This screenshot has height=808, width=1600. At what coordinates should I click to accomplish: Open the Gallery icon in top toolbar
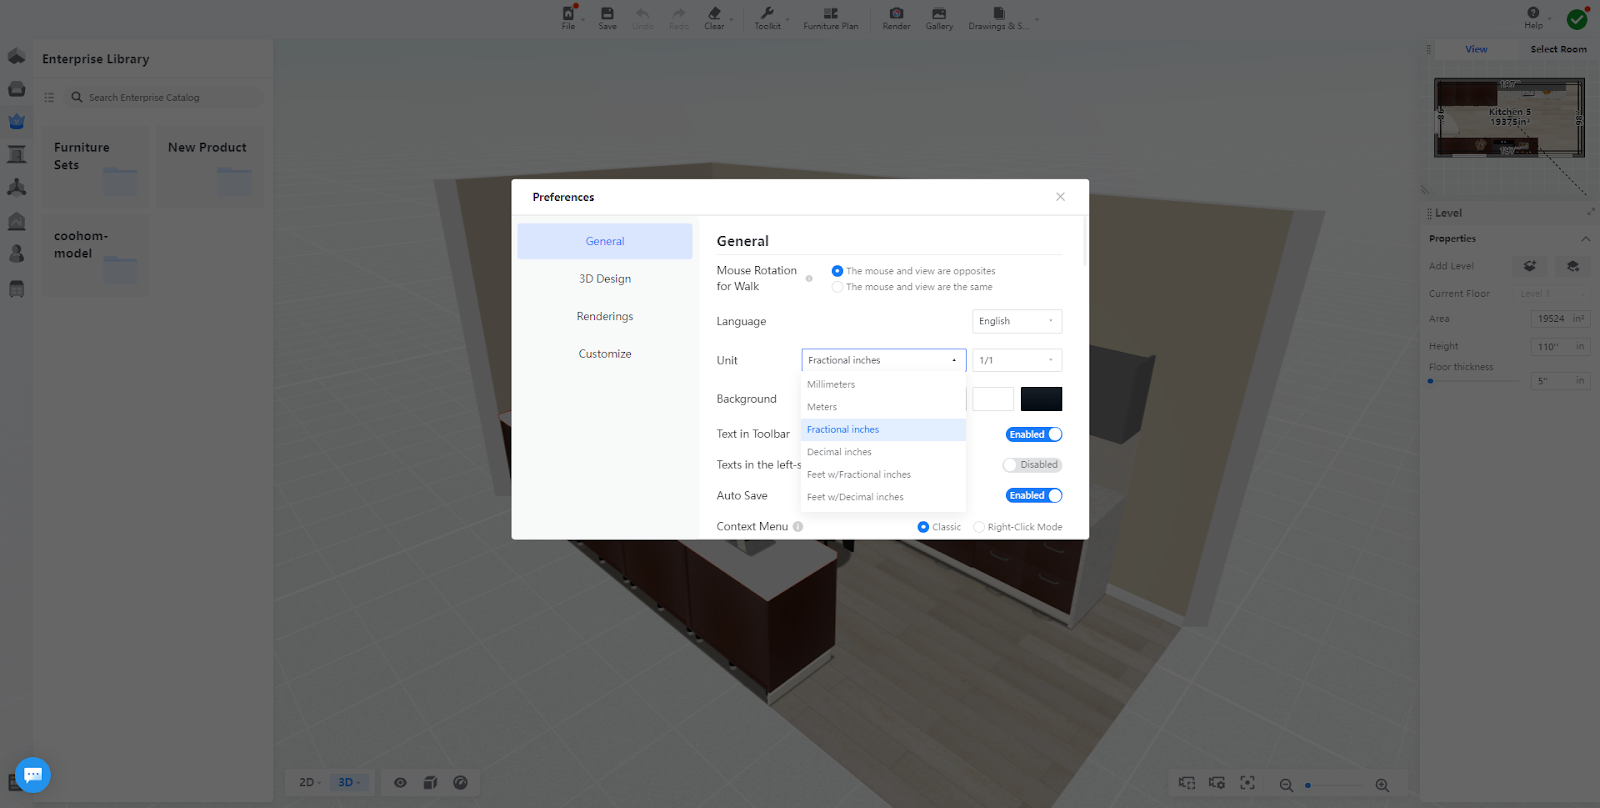938,14
